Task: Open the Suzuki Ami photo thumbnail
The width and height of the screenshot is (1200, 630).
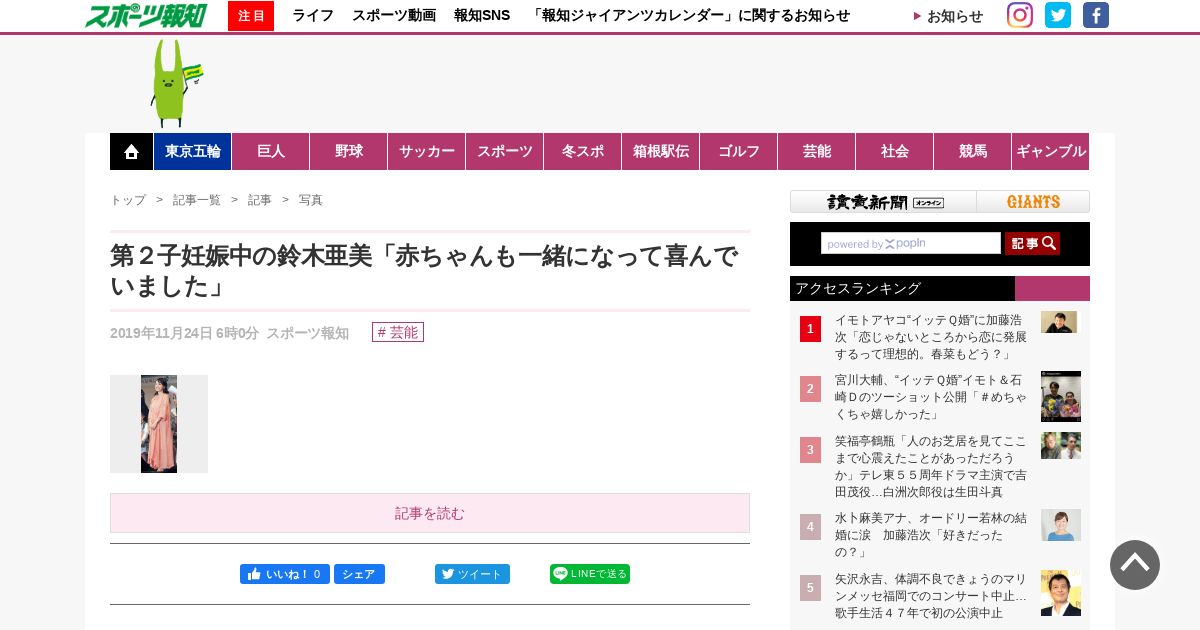Action: pos(159,424)
